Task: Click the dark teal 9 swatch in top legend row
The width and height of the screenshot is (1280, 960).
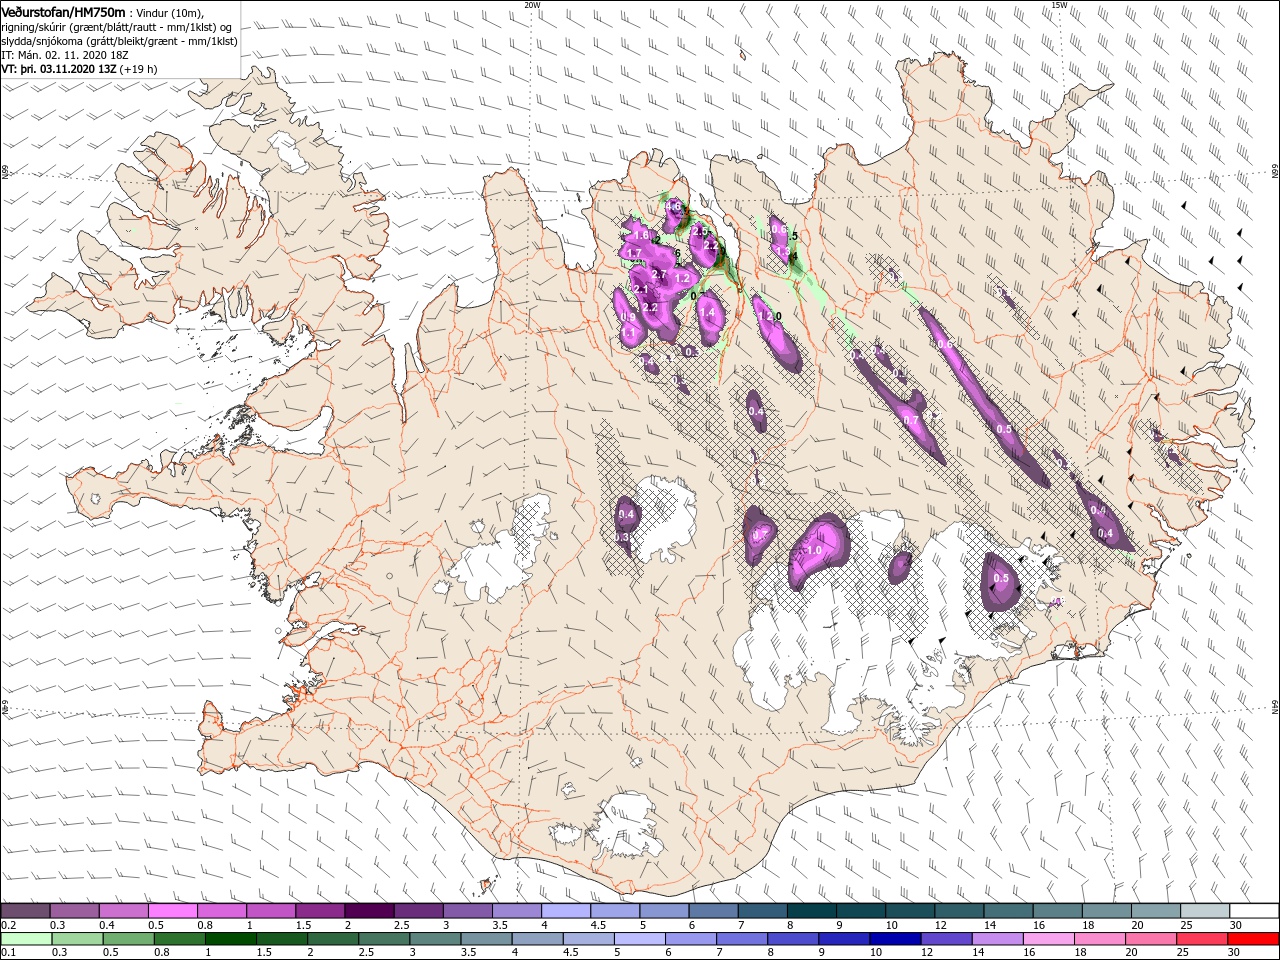Action: tap(859, 911)
